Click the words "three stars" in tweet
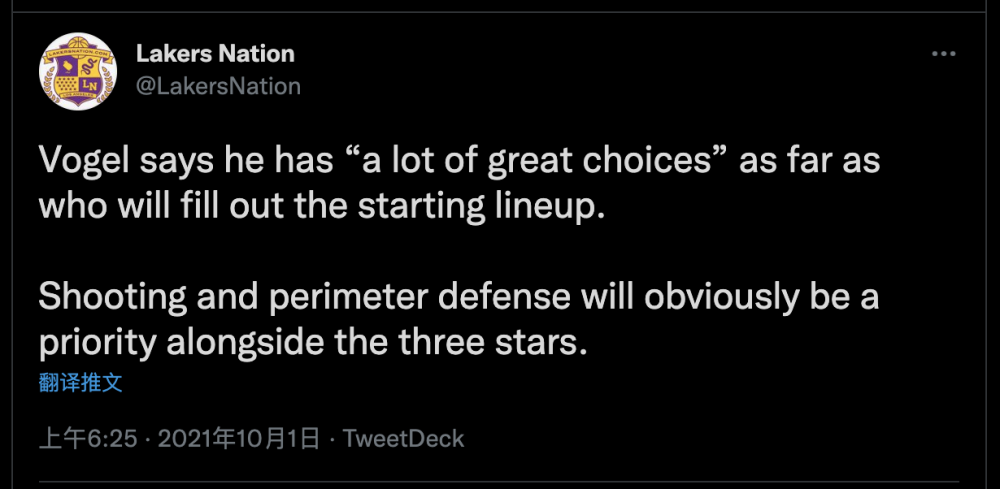The width and height of the screenshot is (1000, 489). coord(492,344)
